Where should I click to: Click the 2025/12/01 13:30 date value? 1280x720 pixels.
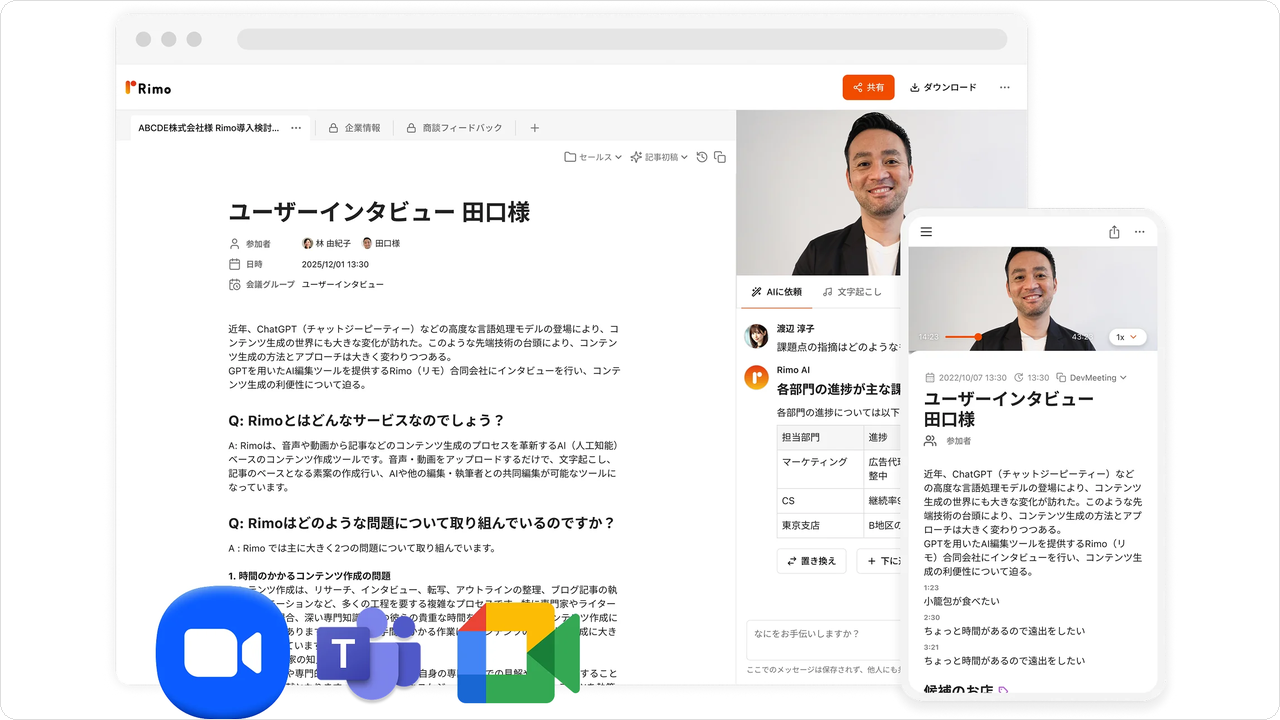point(335,264)
